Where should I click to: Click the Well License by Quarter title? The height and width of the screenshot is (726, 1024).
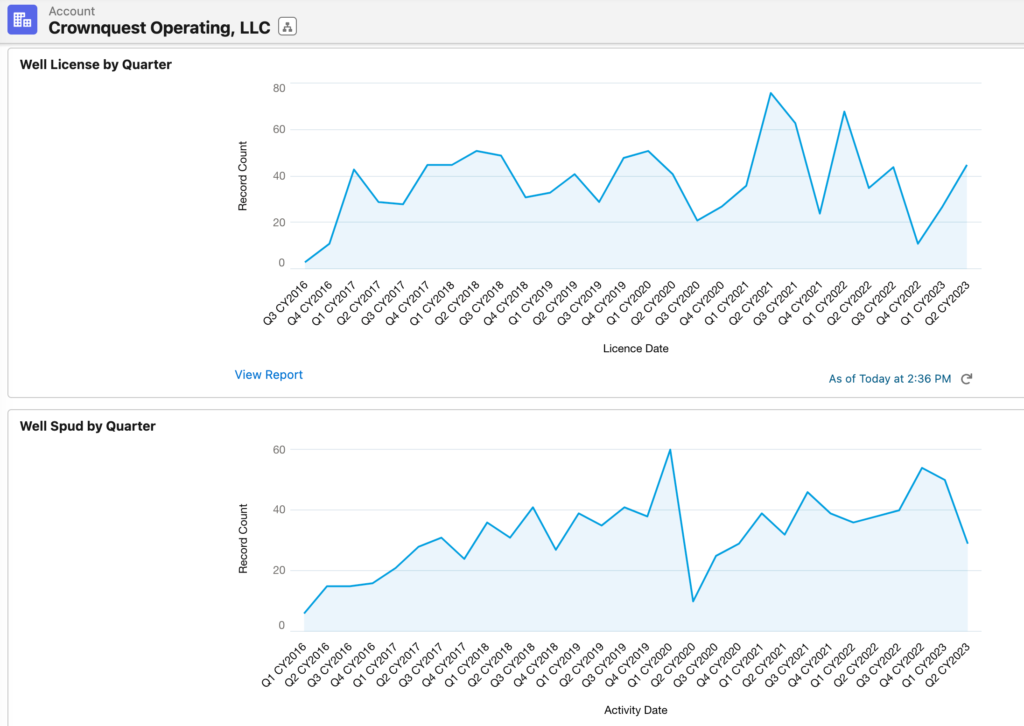tap(96, 65)
